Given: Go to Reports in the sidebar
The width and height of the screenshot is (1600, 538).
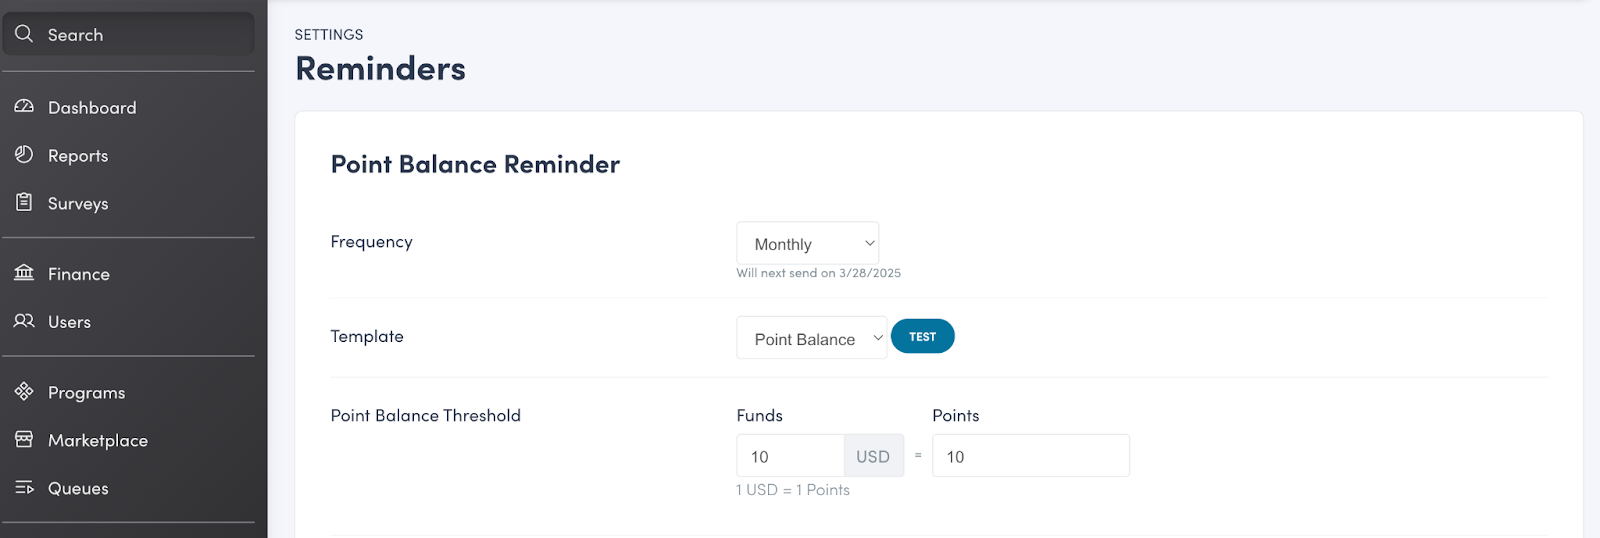Looking at the screenshot, I should click(78, 155).
